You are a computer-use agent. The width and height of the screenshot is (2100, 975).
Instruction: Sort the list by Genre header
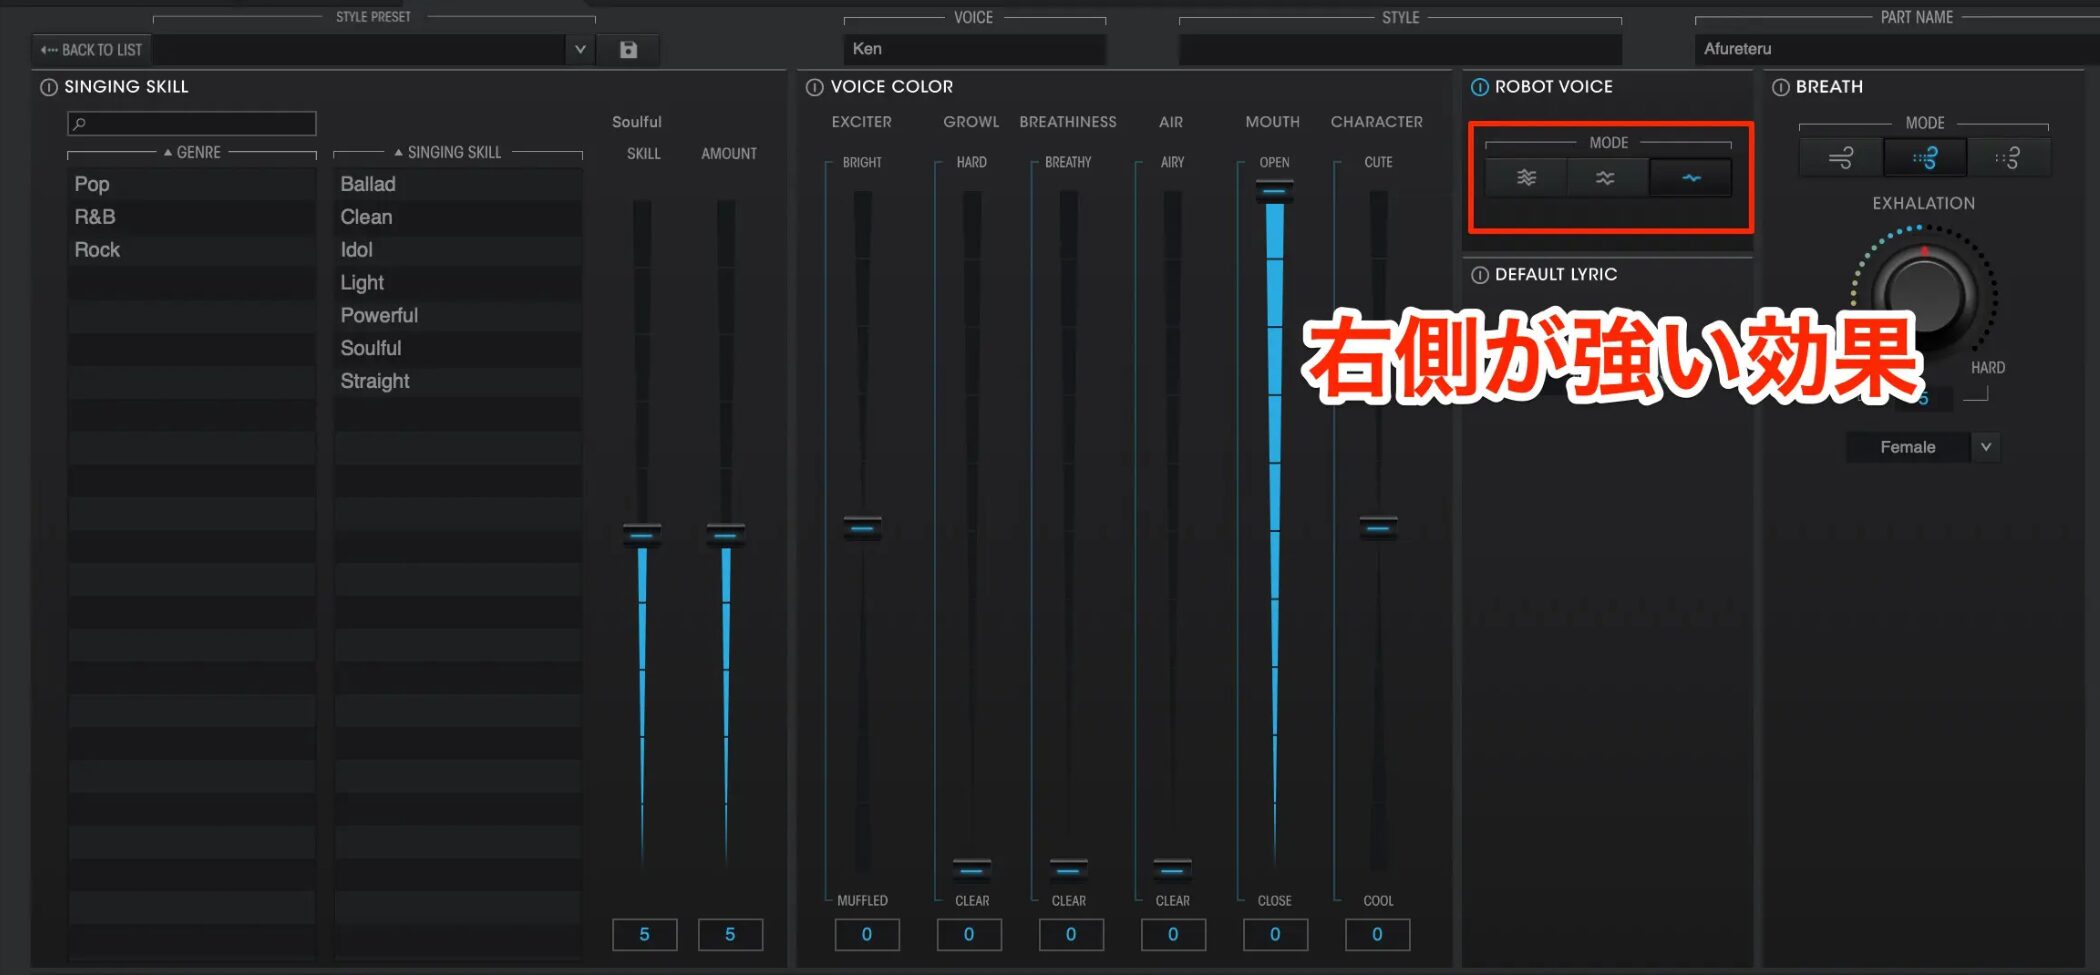pos(192,153)
